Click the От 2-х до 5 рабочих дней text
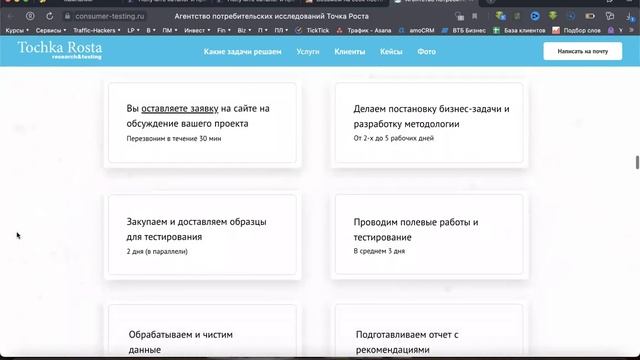This screenshot has width=640, height=360. 393,138
